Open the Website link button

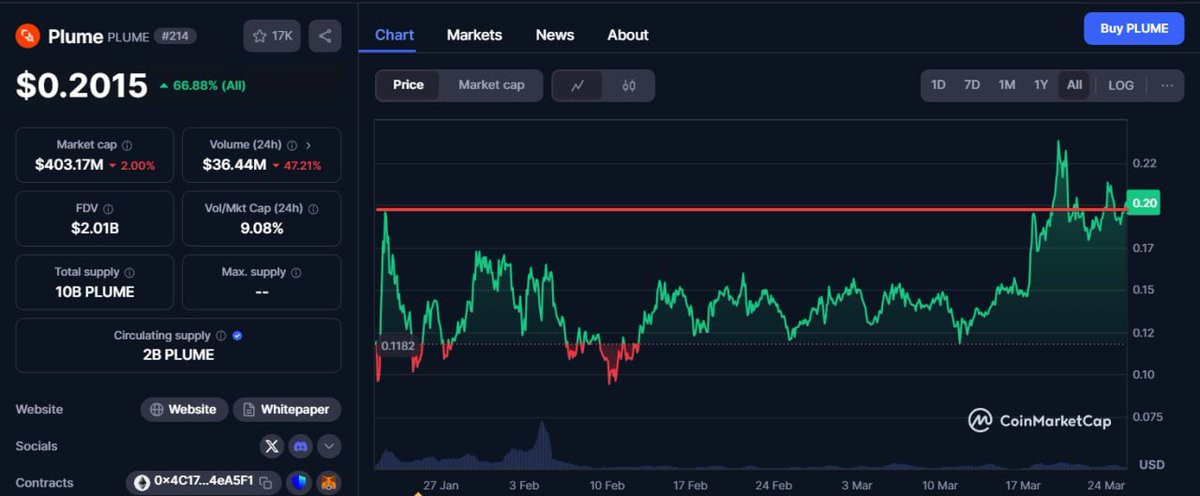point(183,410)
